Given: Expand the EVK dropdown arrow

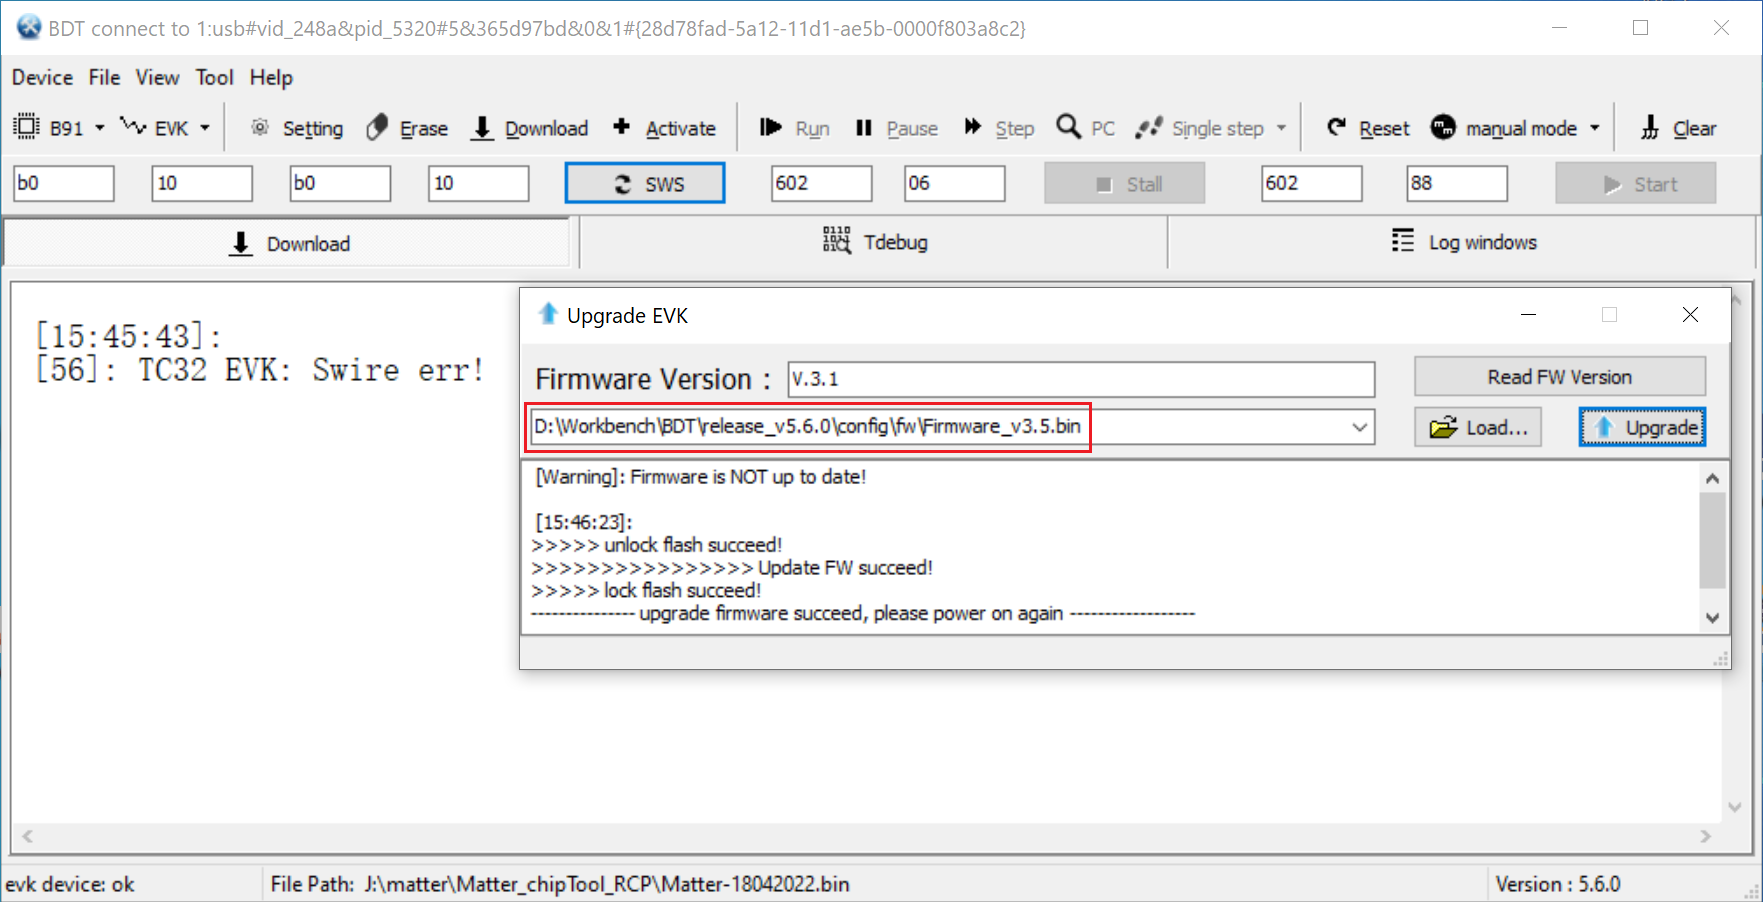Looking at the screenshot, I should (x=205, y=128).
